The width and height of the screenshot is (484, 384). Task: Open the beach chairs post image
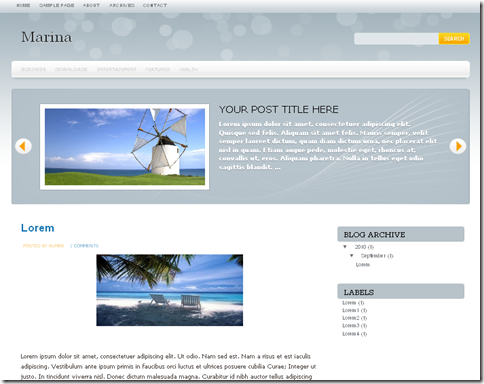[170, 290]
